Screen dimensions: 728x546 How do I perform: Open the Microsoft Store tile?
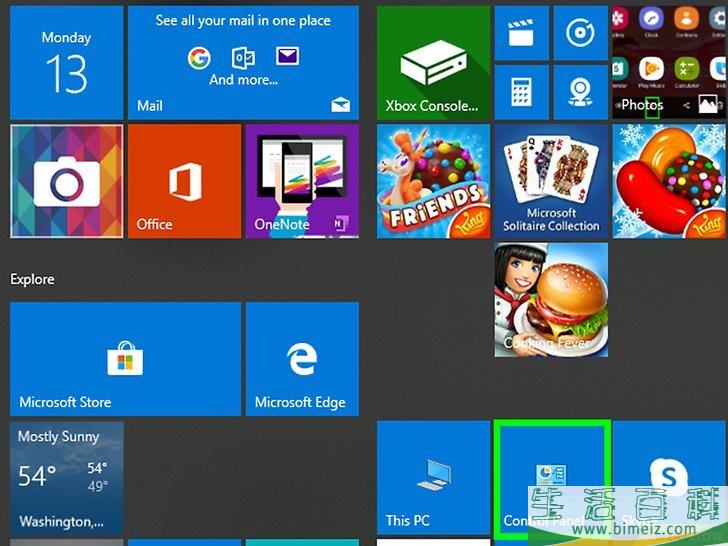click(125, 359)
